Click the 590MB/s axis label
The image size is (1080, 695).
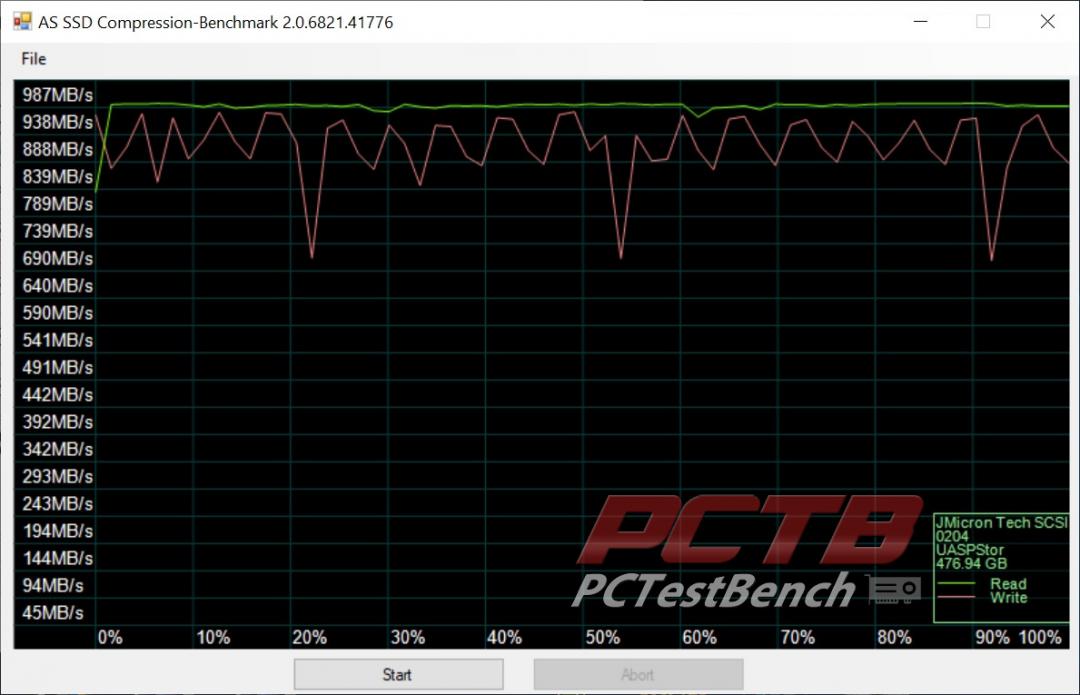[x=57, y=313]
